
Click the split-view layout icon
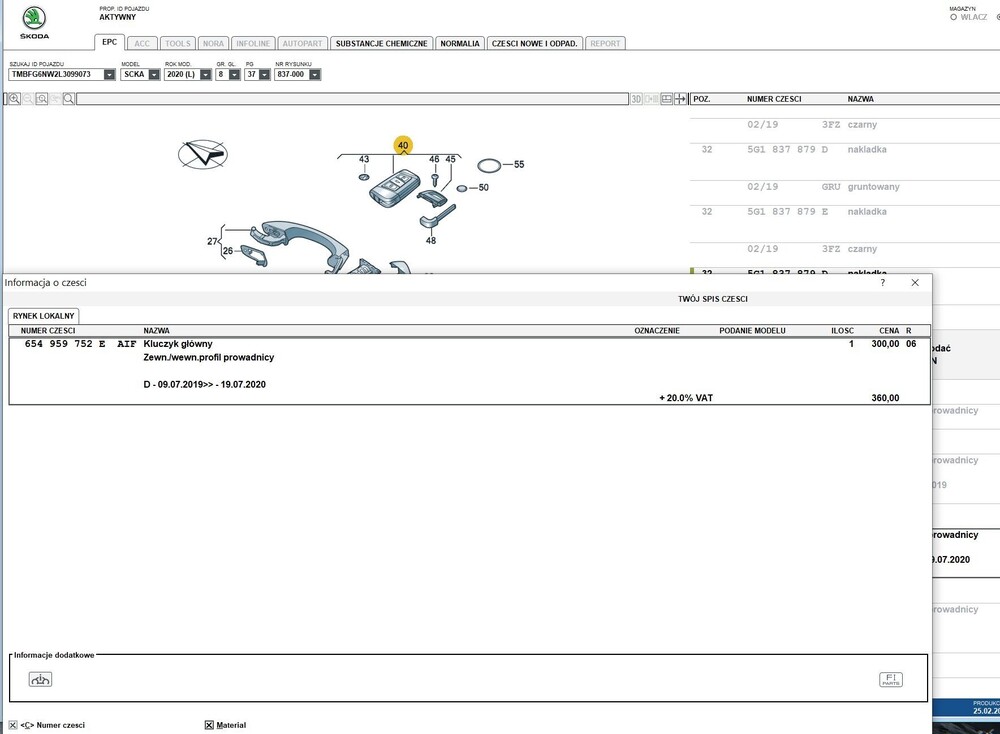click(666, 99)
